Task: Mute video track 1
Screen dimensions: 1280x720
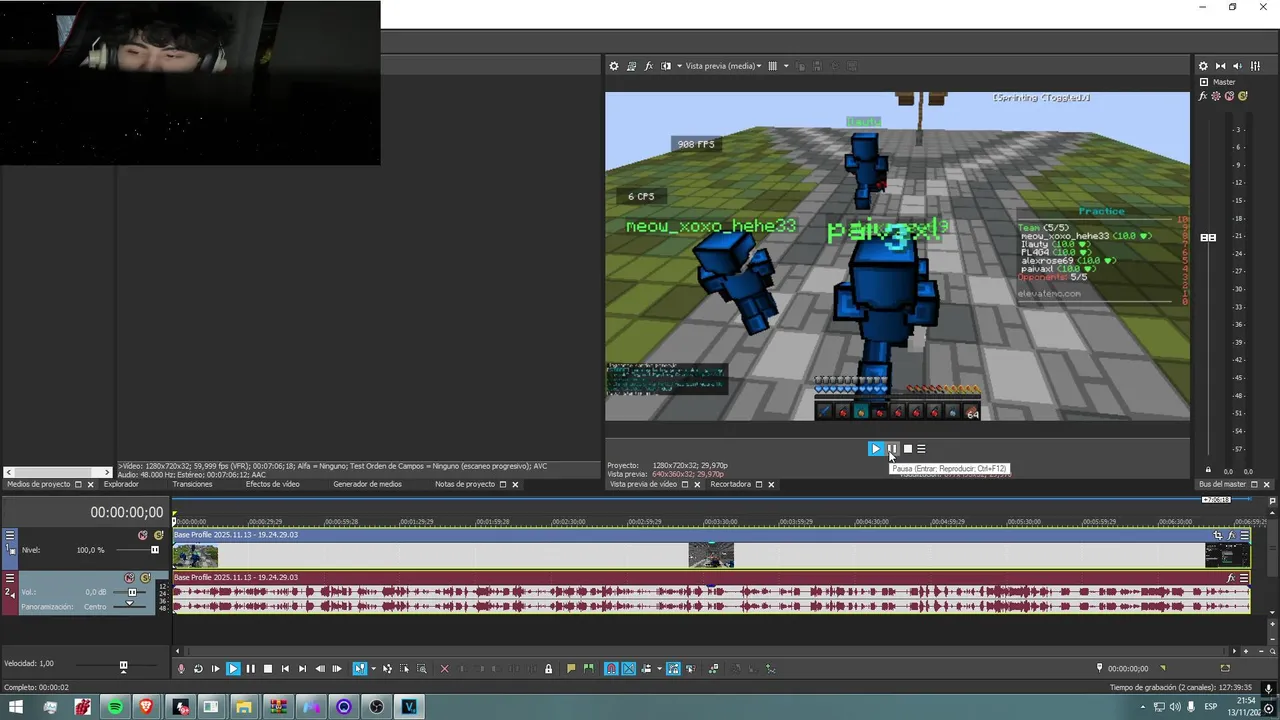Action: tap(143, 536)
